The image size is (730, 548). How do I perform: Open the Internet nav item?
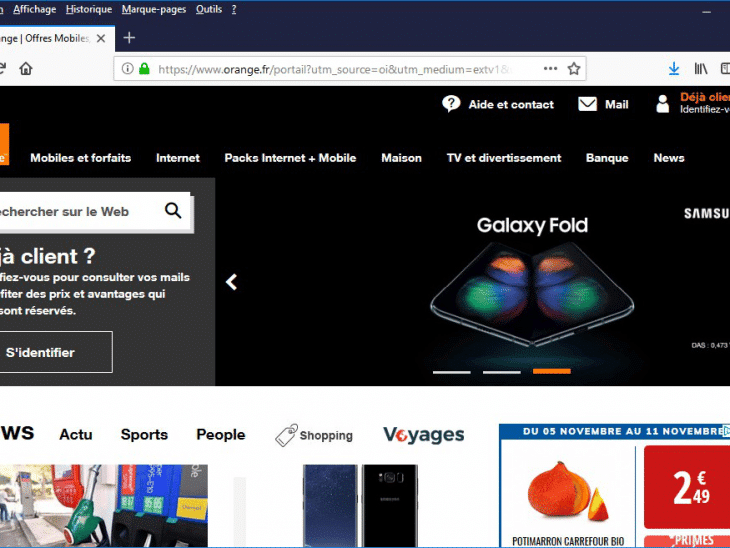tap(178, 158)
